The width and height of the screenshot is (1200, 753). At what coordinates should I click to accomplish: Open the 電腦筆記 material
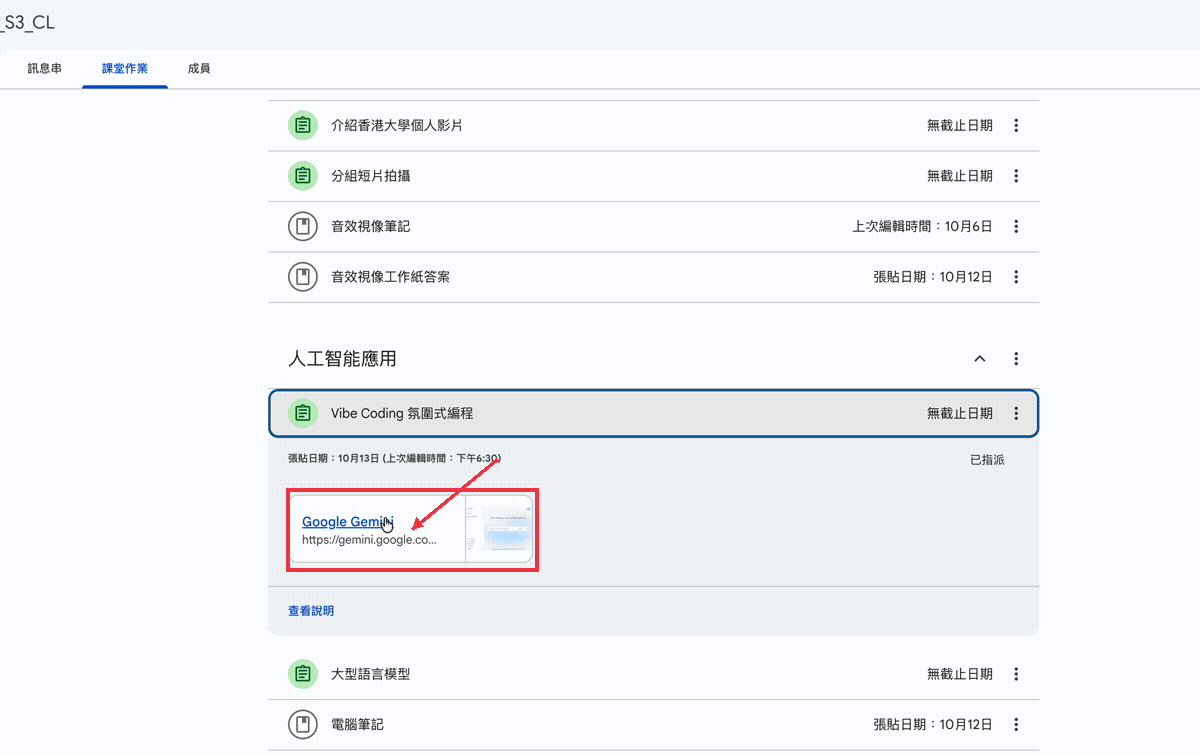click(x=358, y=724)
